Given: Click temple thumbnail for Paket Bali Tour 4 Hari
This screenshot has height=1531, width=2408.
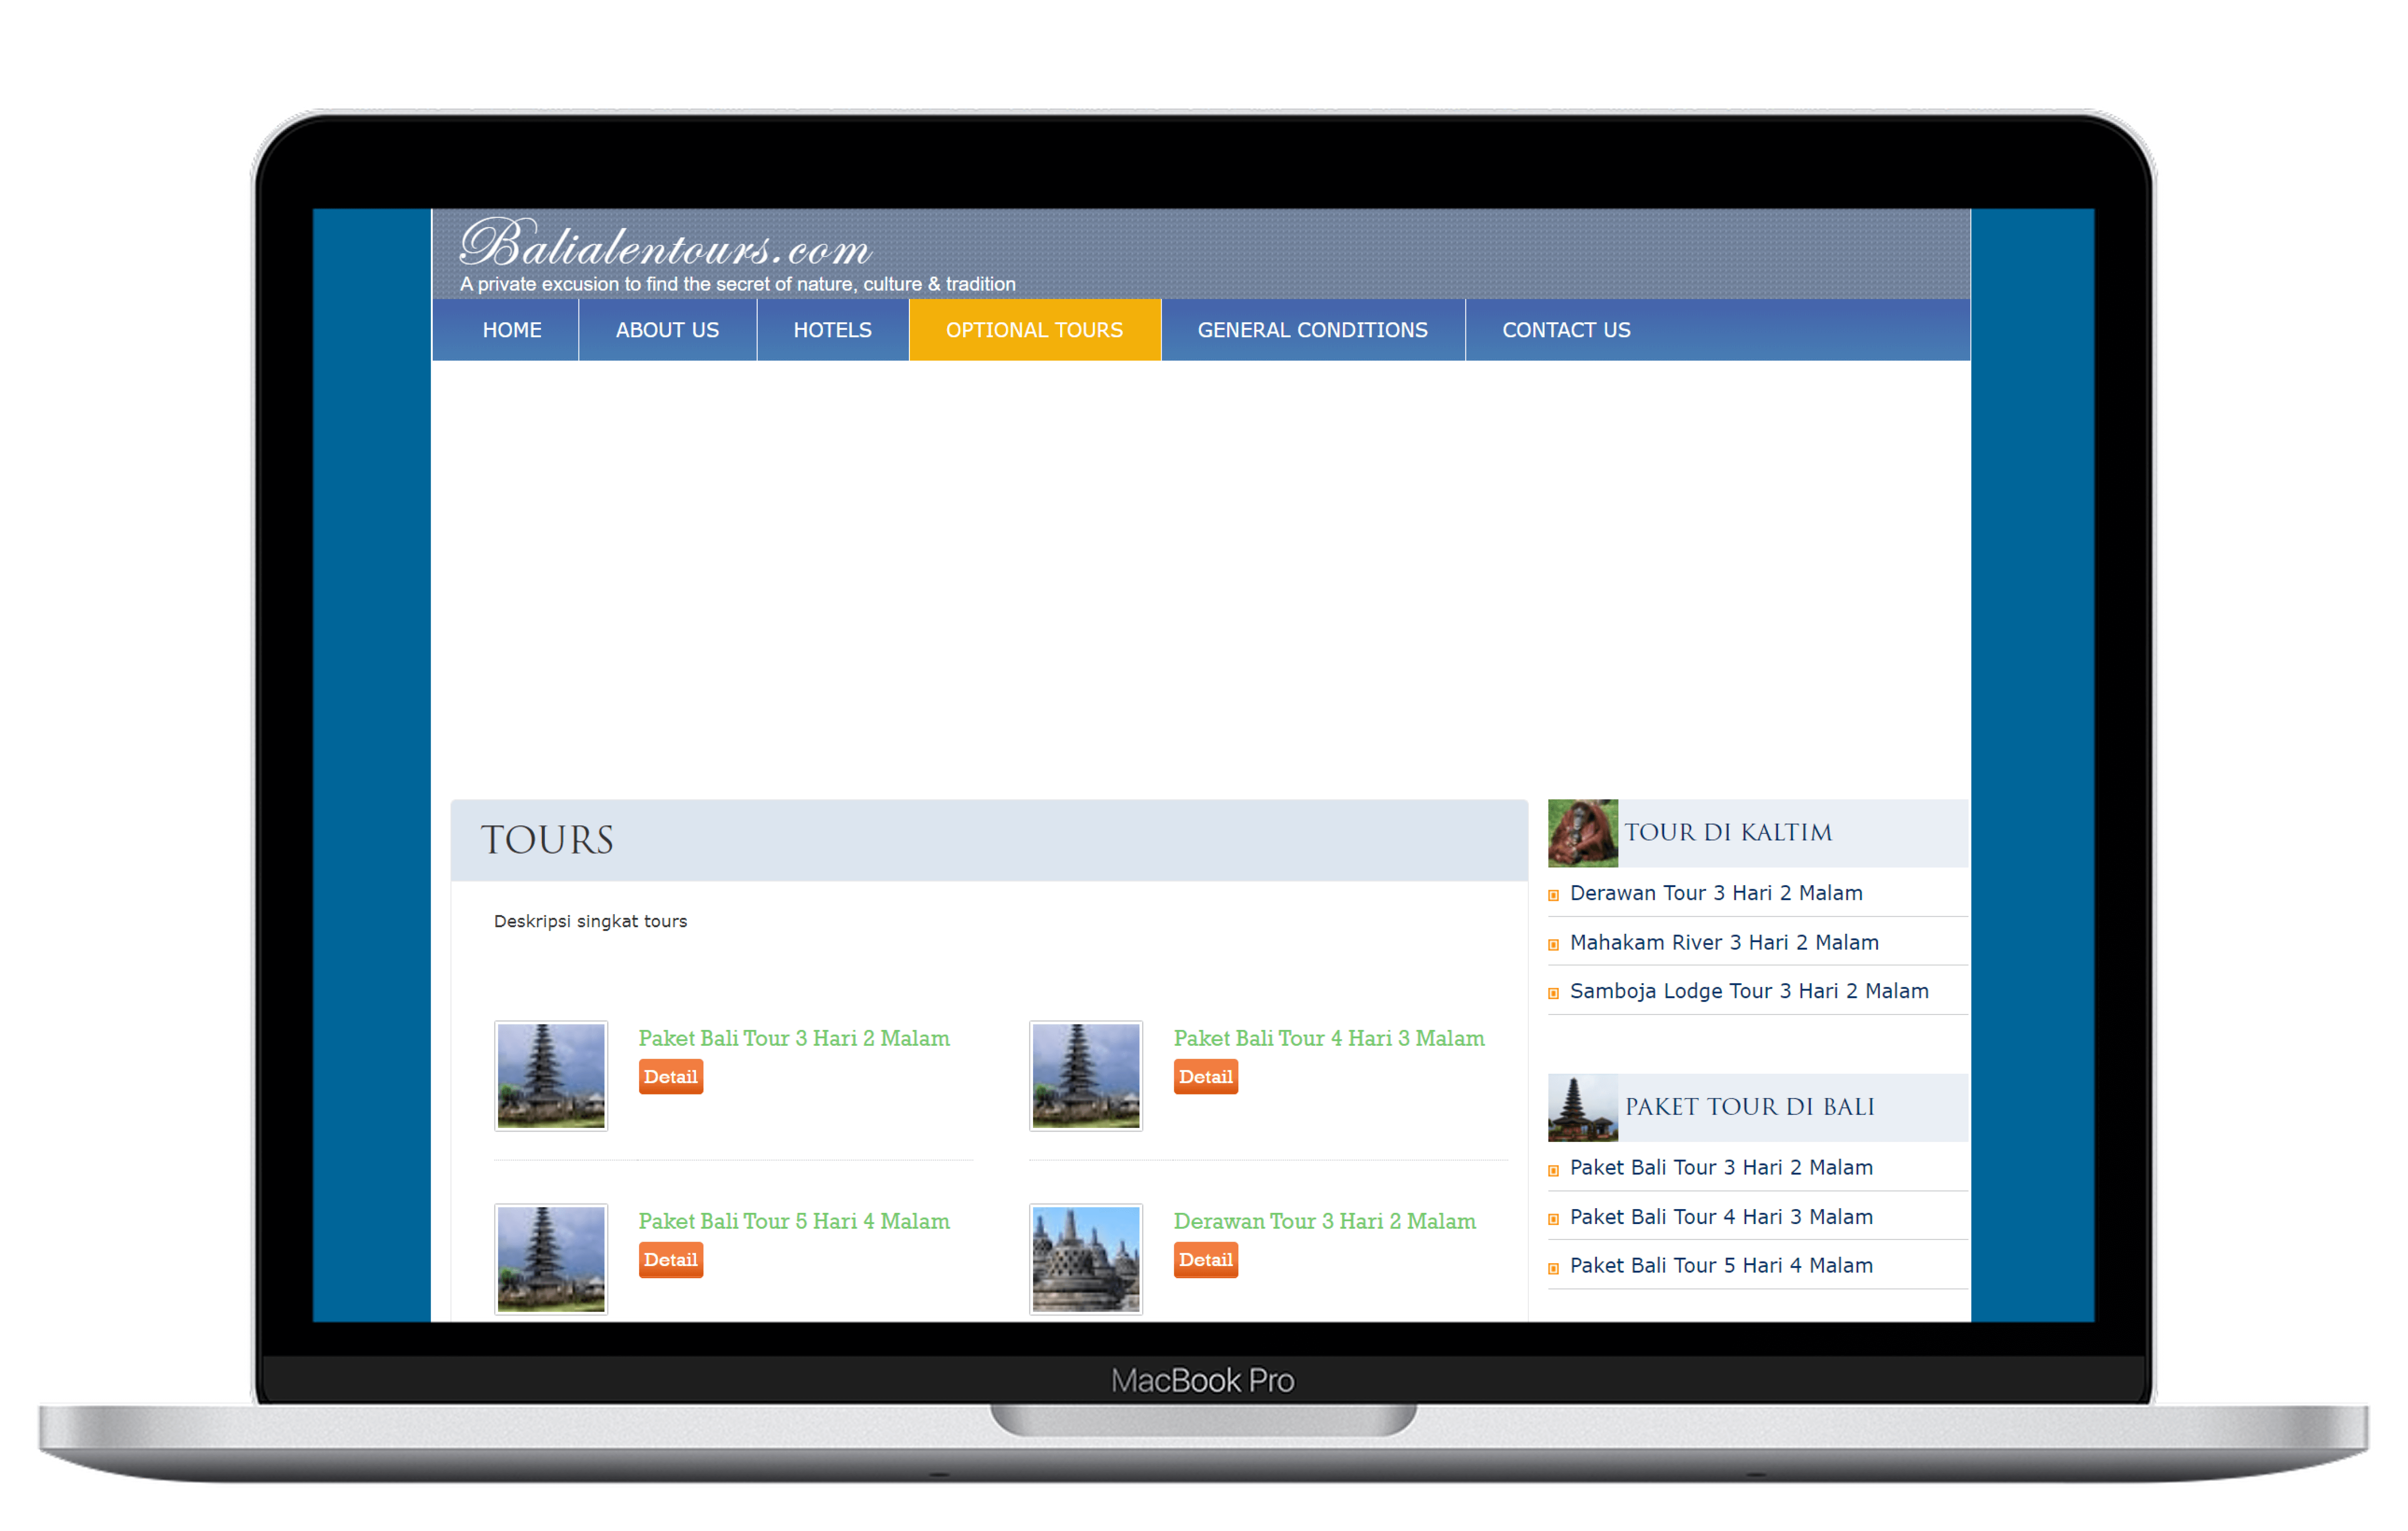Looking at the screenshot, I should pos(1086,1076).
